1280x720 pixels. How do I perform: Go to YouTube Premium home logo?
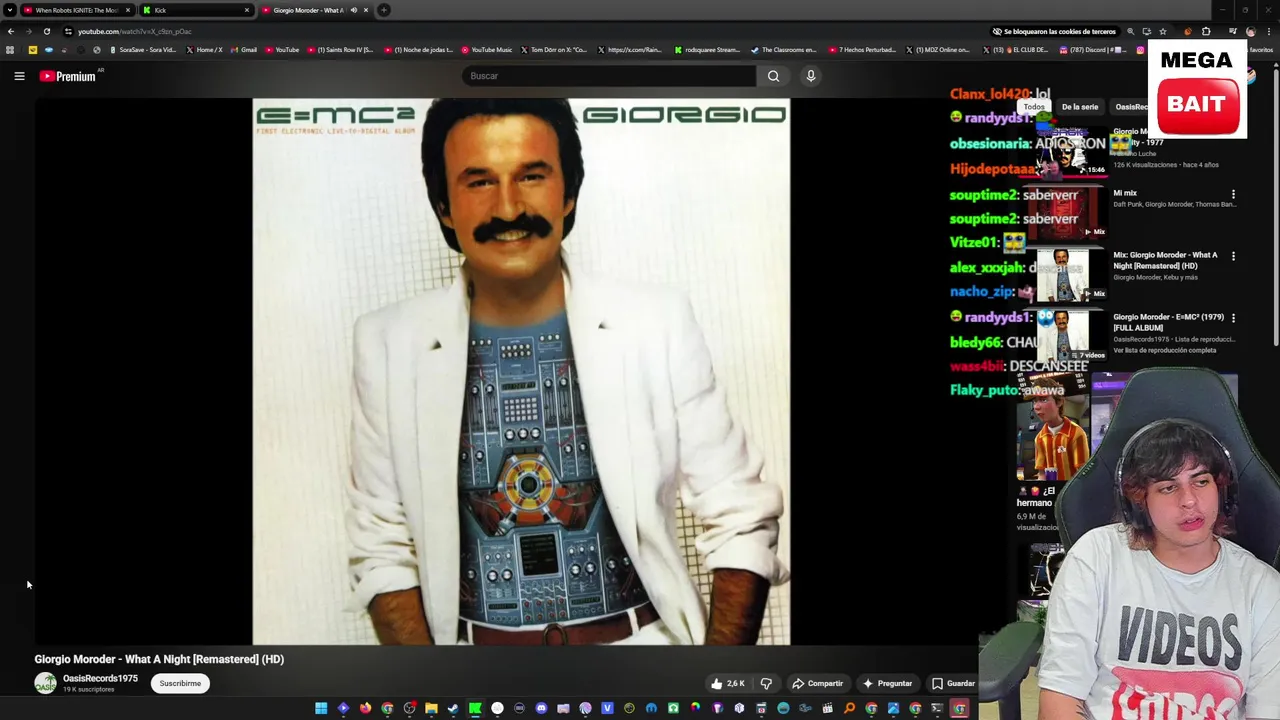click(x=68, y=76)
